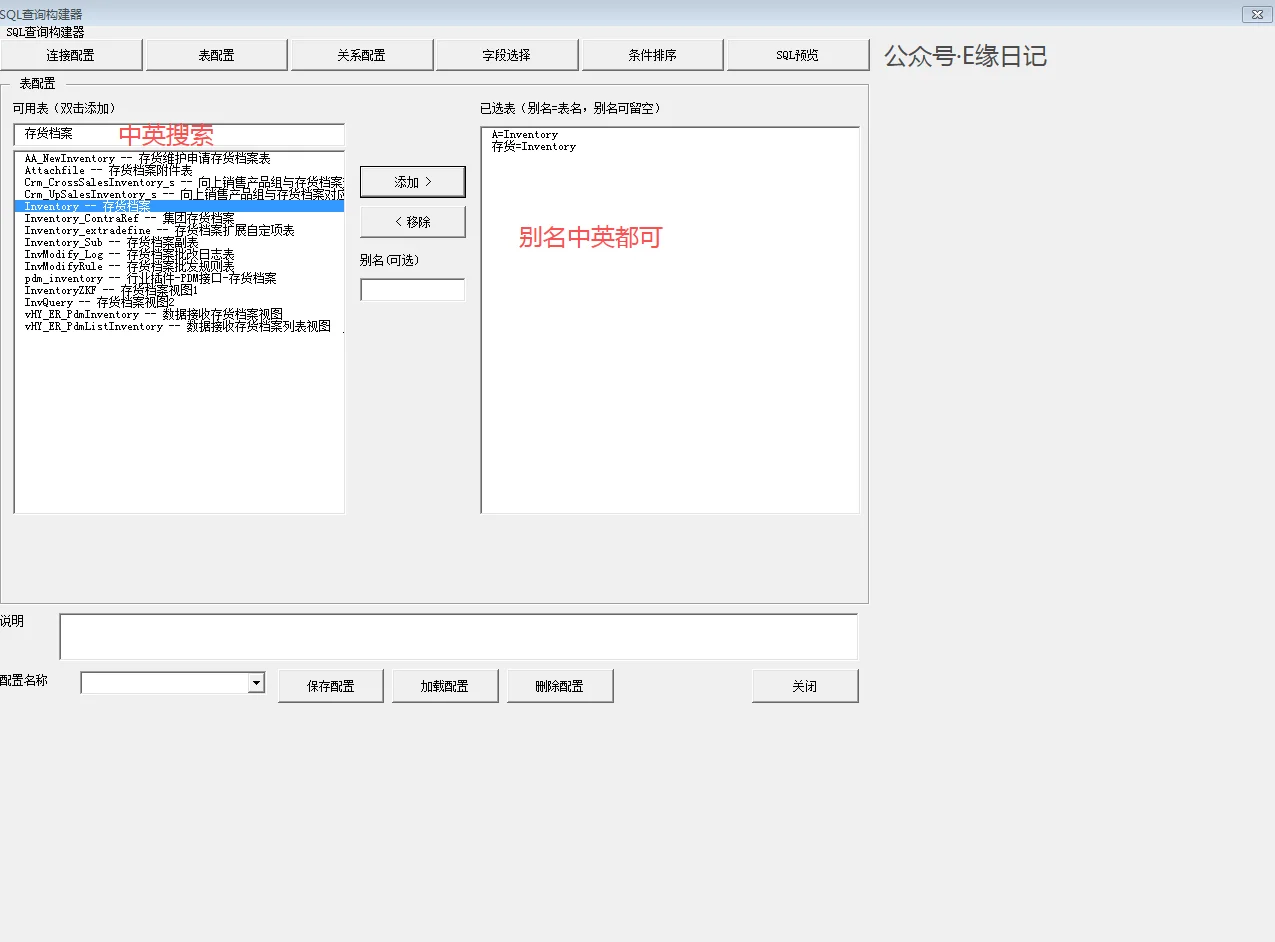Viewport: 1275px width, 942px height.
Task: Select the Attachfile table row
Action: pos(180,170)
